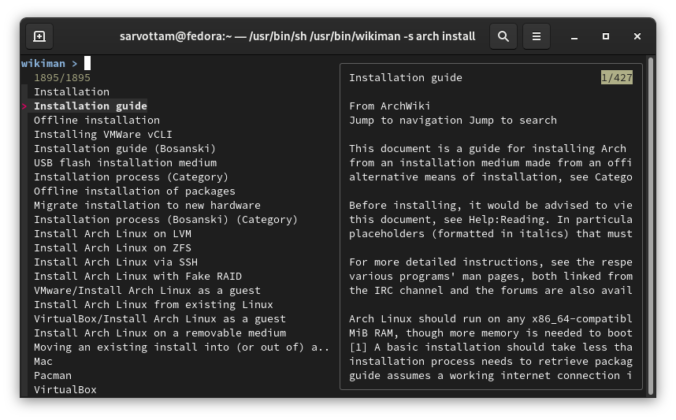Click 'From ArchWiki' in the preview
This screenshot has width=676, height=420.
[x=389, y=106]
